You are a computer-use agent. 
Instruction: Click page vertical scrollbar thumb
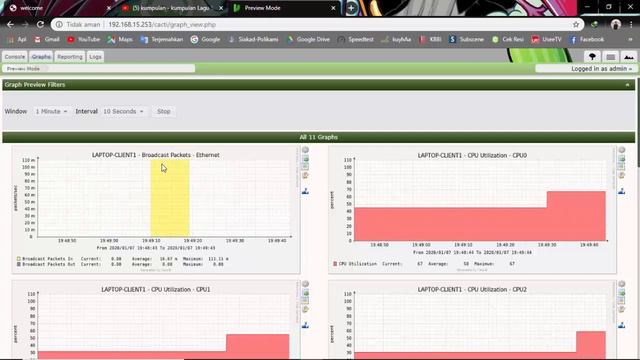[x=638, y=122]
